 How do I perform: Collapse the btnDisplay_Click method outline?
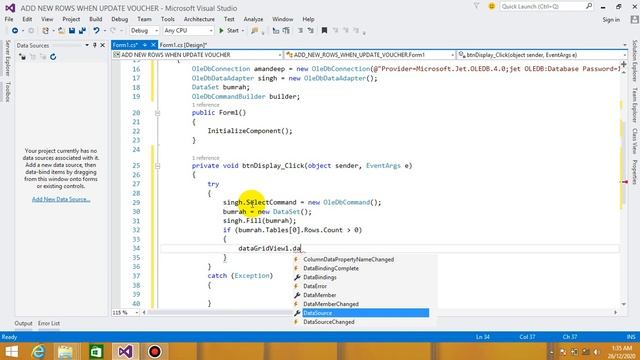(158, 166)
